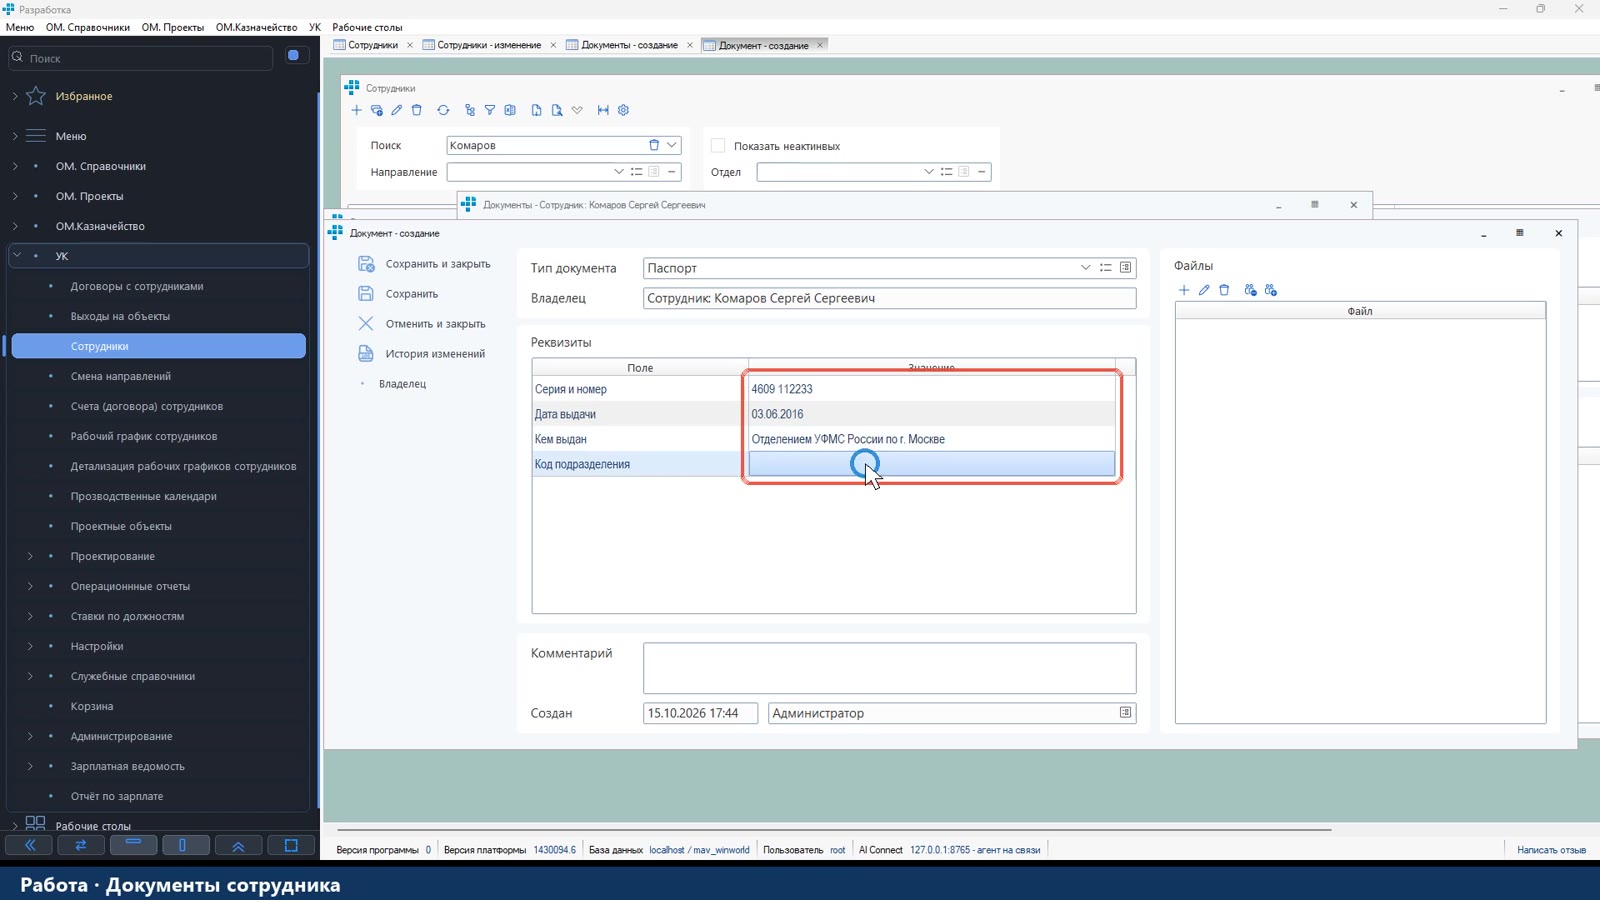Toggle the blue square button next to sidebar search
Image resolution: width=1600 pixels, height=900 pixels.
(x=294, y=56)
